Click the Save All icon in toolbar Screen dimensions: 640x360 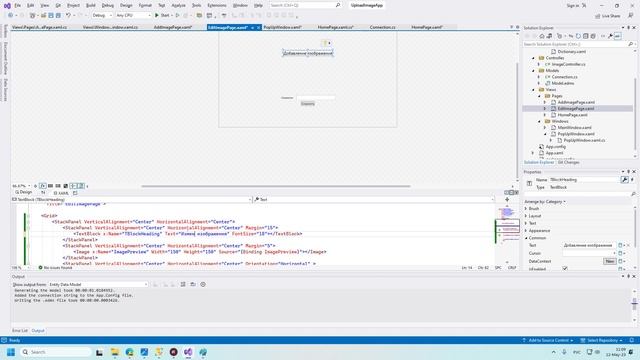click(x=58, y=16)
